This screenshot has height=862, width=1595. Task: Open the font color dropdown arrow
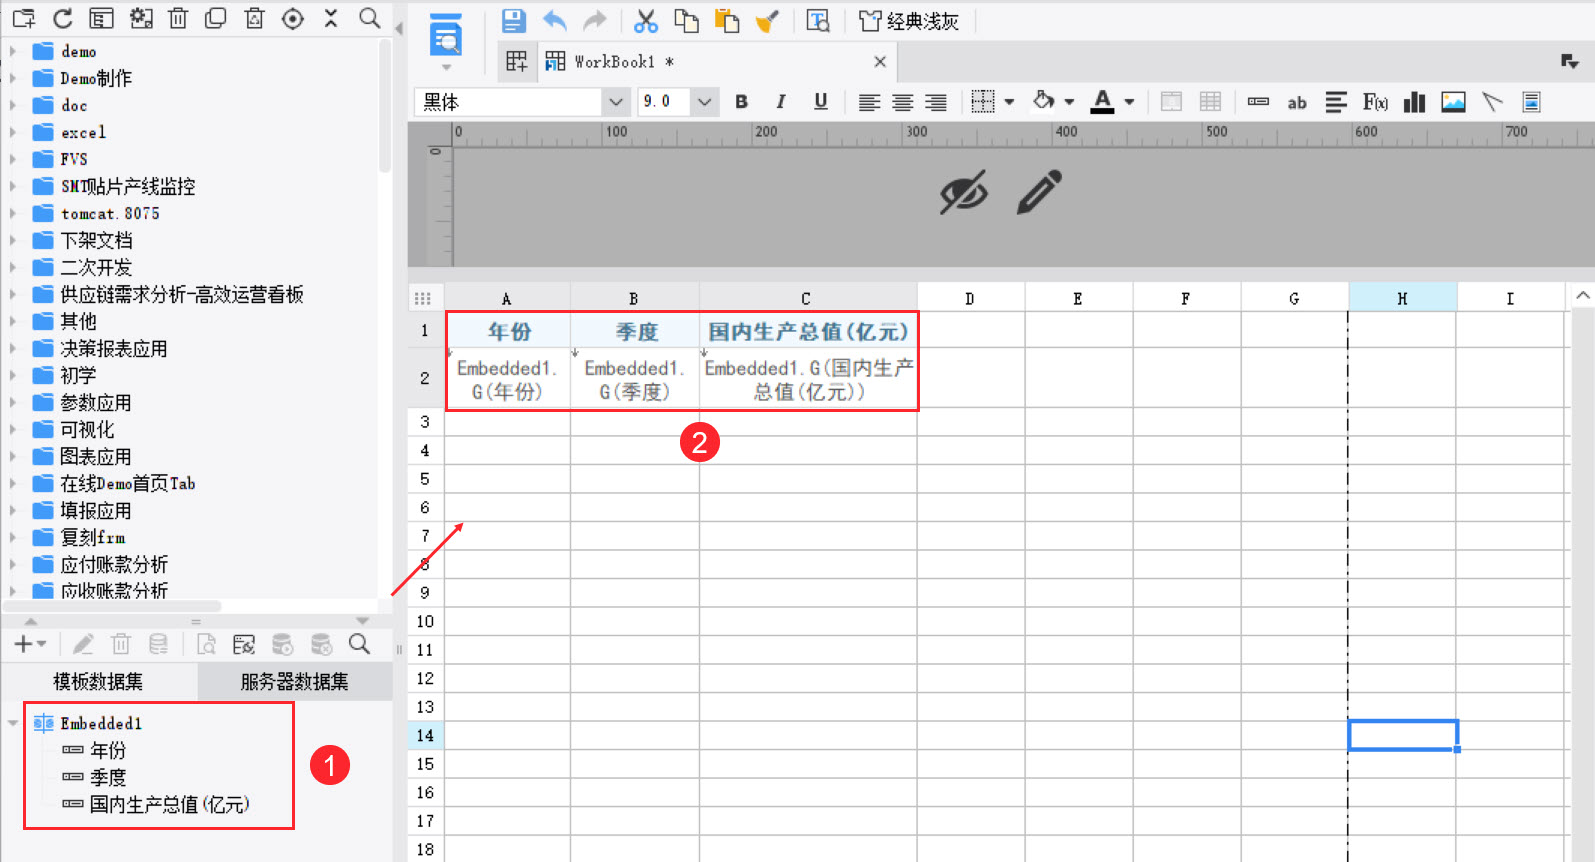click(1129, 102)
